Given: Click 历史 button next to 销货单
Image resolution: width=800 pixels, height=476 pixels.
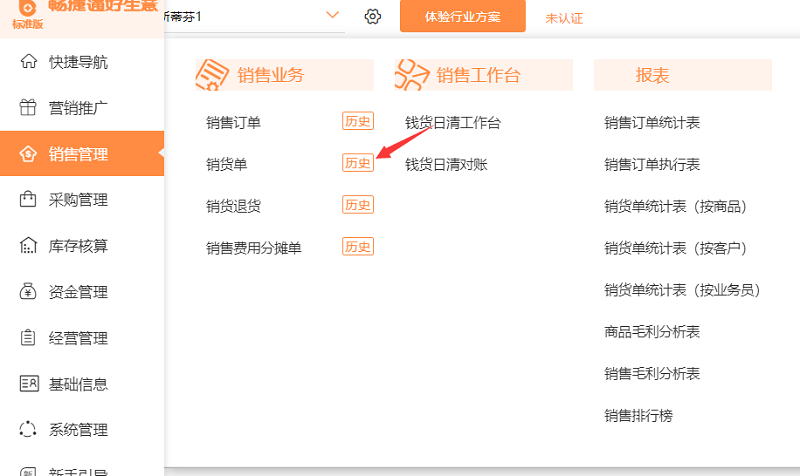Looking at the screenshot, I should tap(358, 163).
